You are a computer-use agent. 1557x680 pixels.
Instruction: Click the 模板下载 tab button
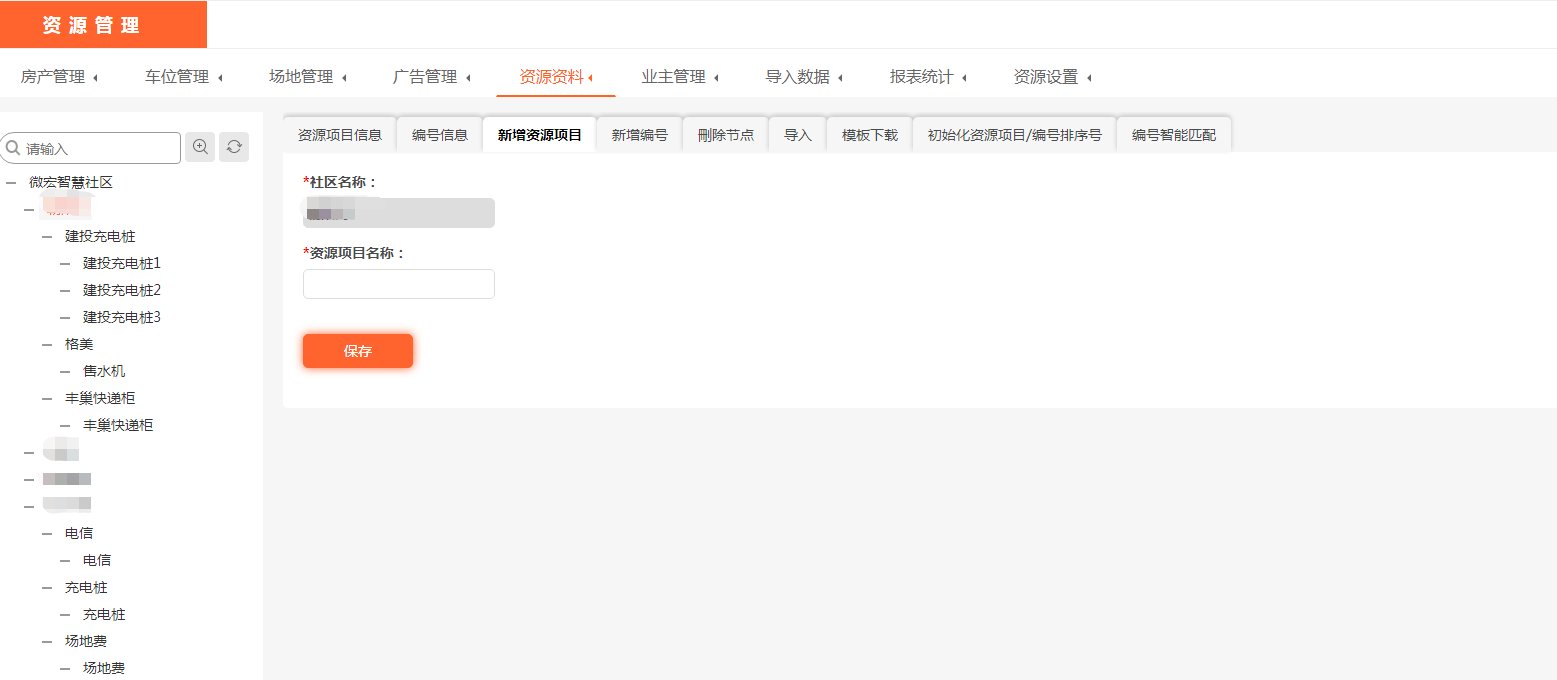870,135
